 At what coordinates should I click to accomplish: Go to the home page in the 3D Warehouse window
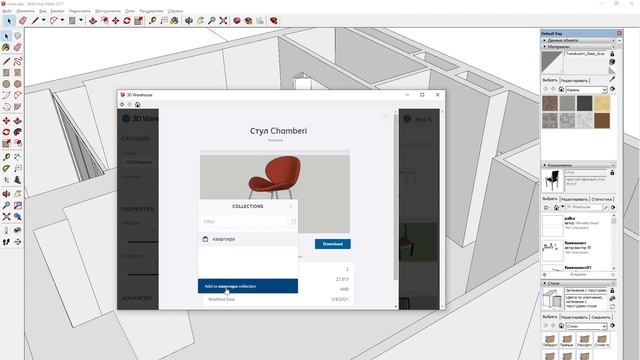pos(138,104)
